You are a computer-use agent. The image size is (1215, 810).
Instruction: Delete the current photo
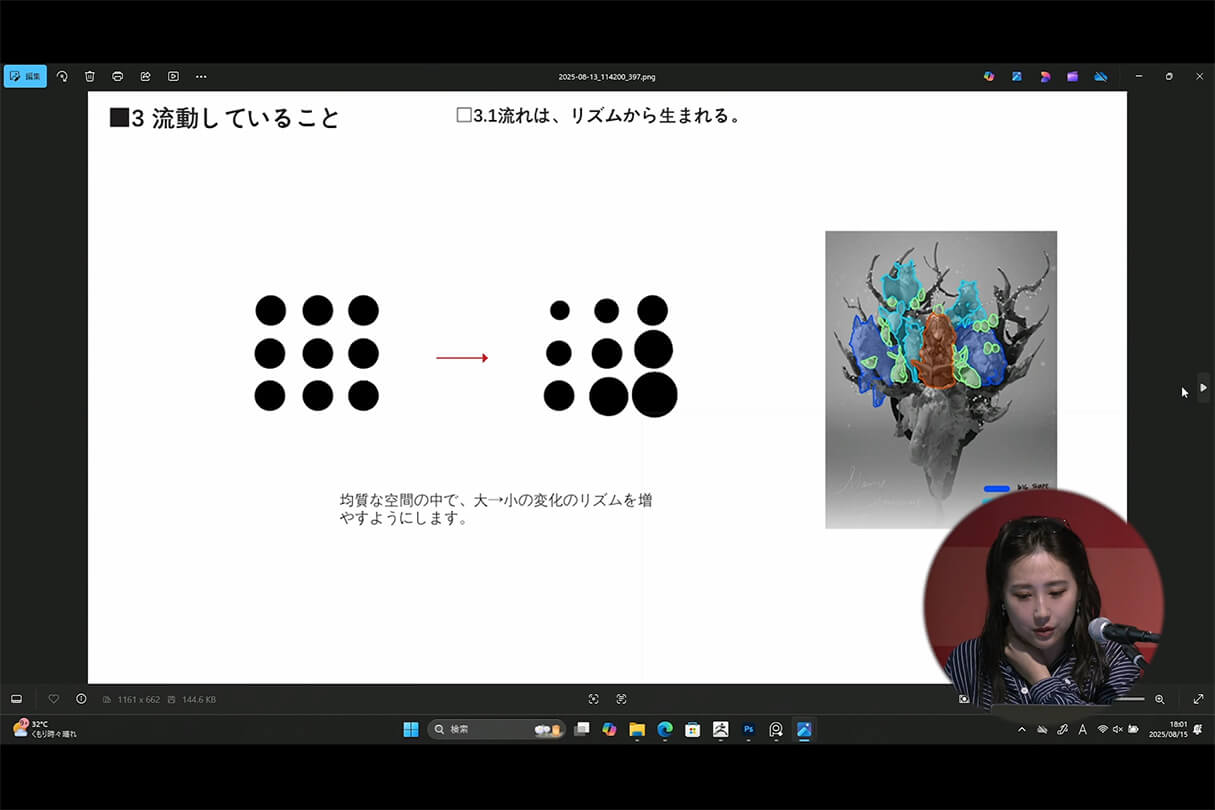click(x=90, y=76)
